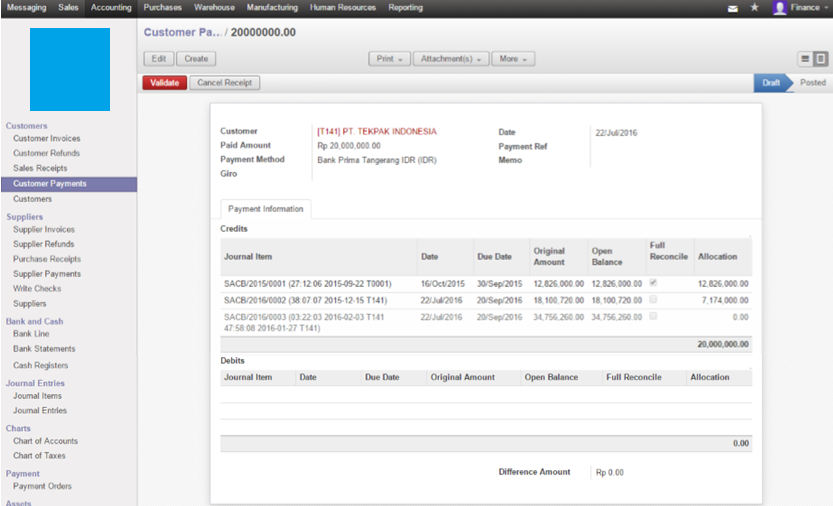Screen dimensions: 833x506
Task: Open the messages envelope icon
Action: click(733, 8)
